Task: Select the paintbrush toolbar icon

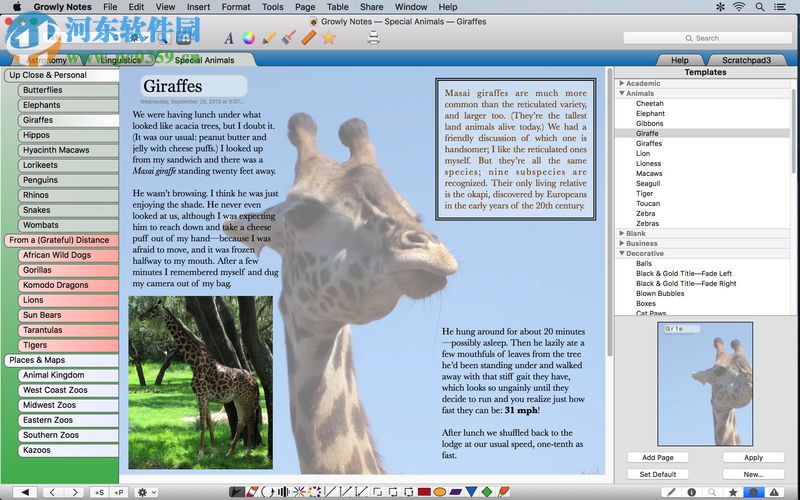Action: [289, 38]
